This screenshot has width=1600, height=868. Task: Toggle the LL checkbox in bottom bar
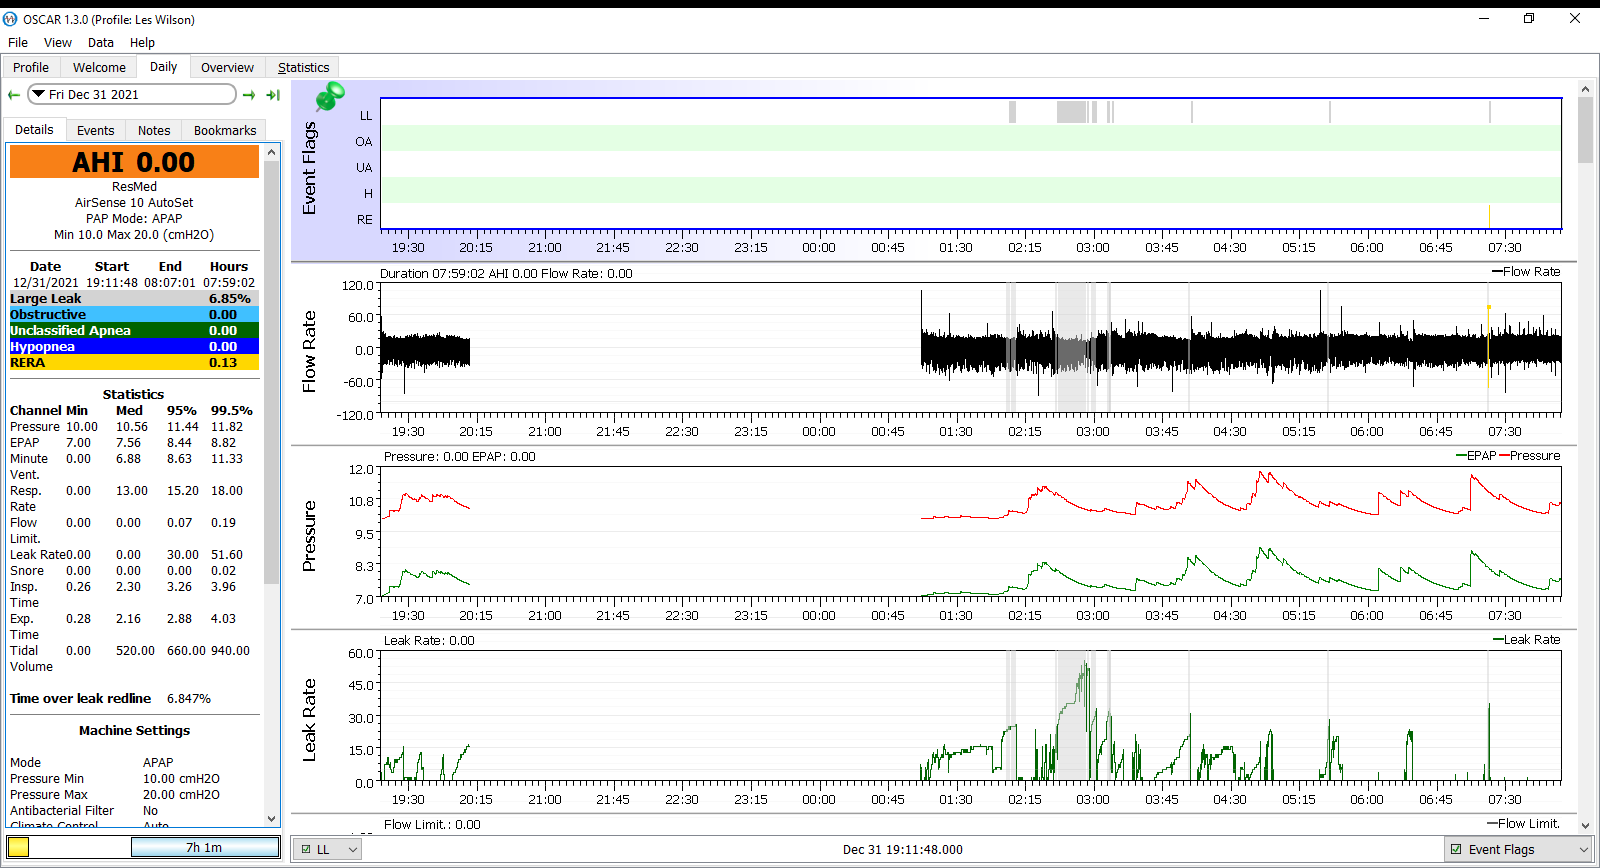click(x=306, y=849)
